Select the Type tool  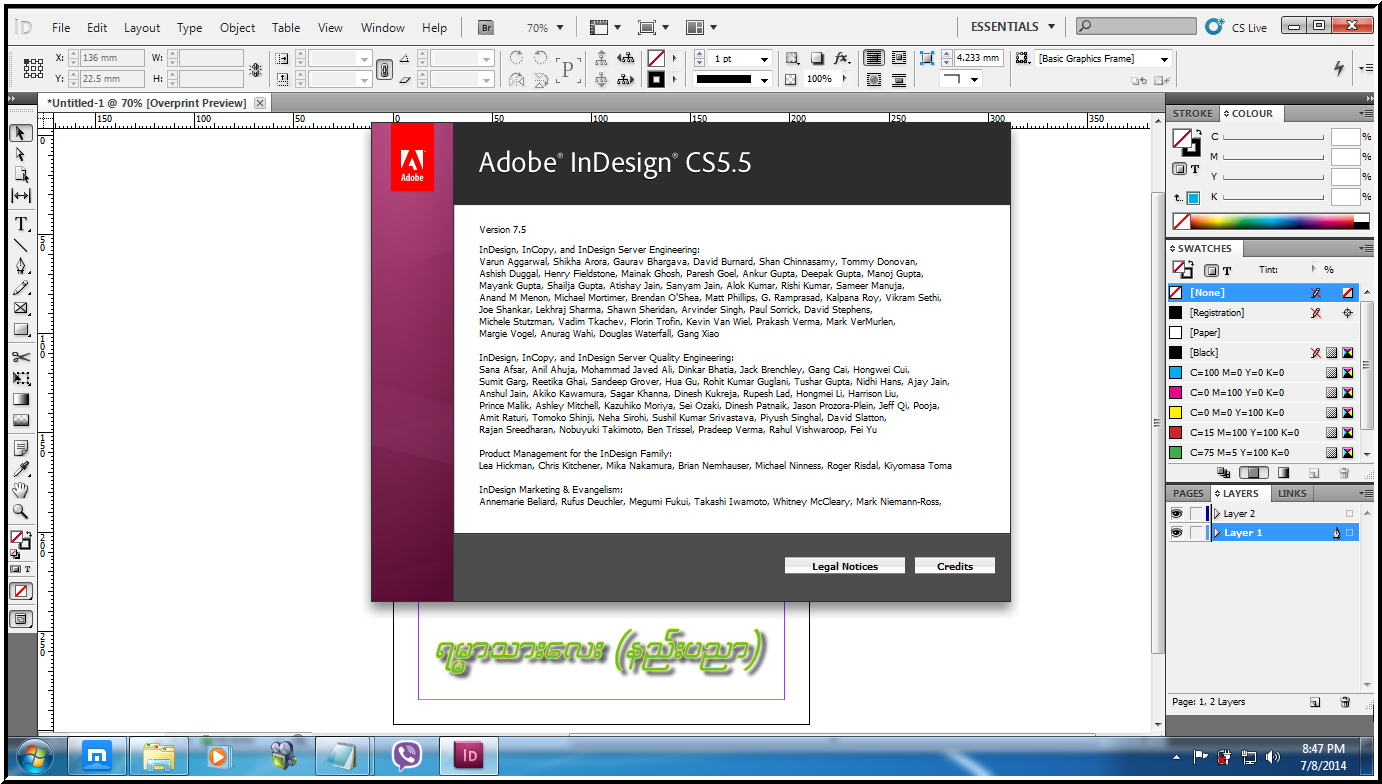tap(21, 224)
